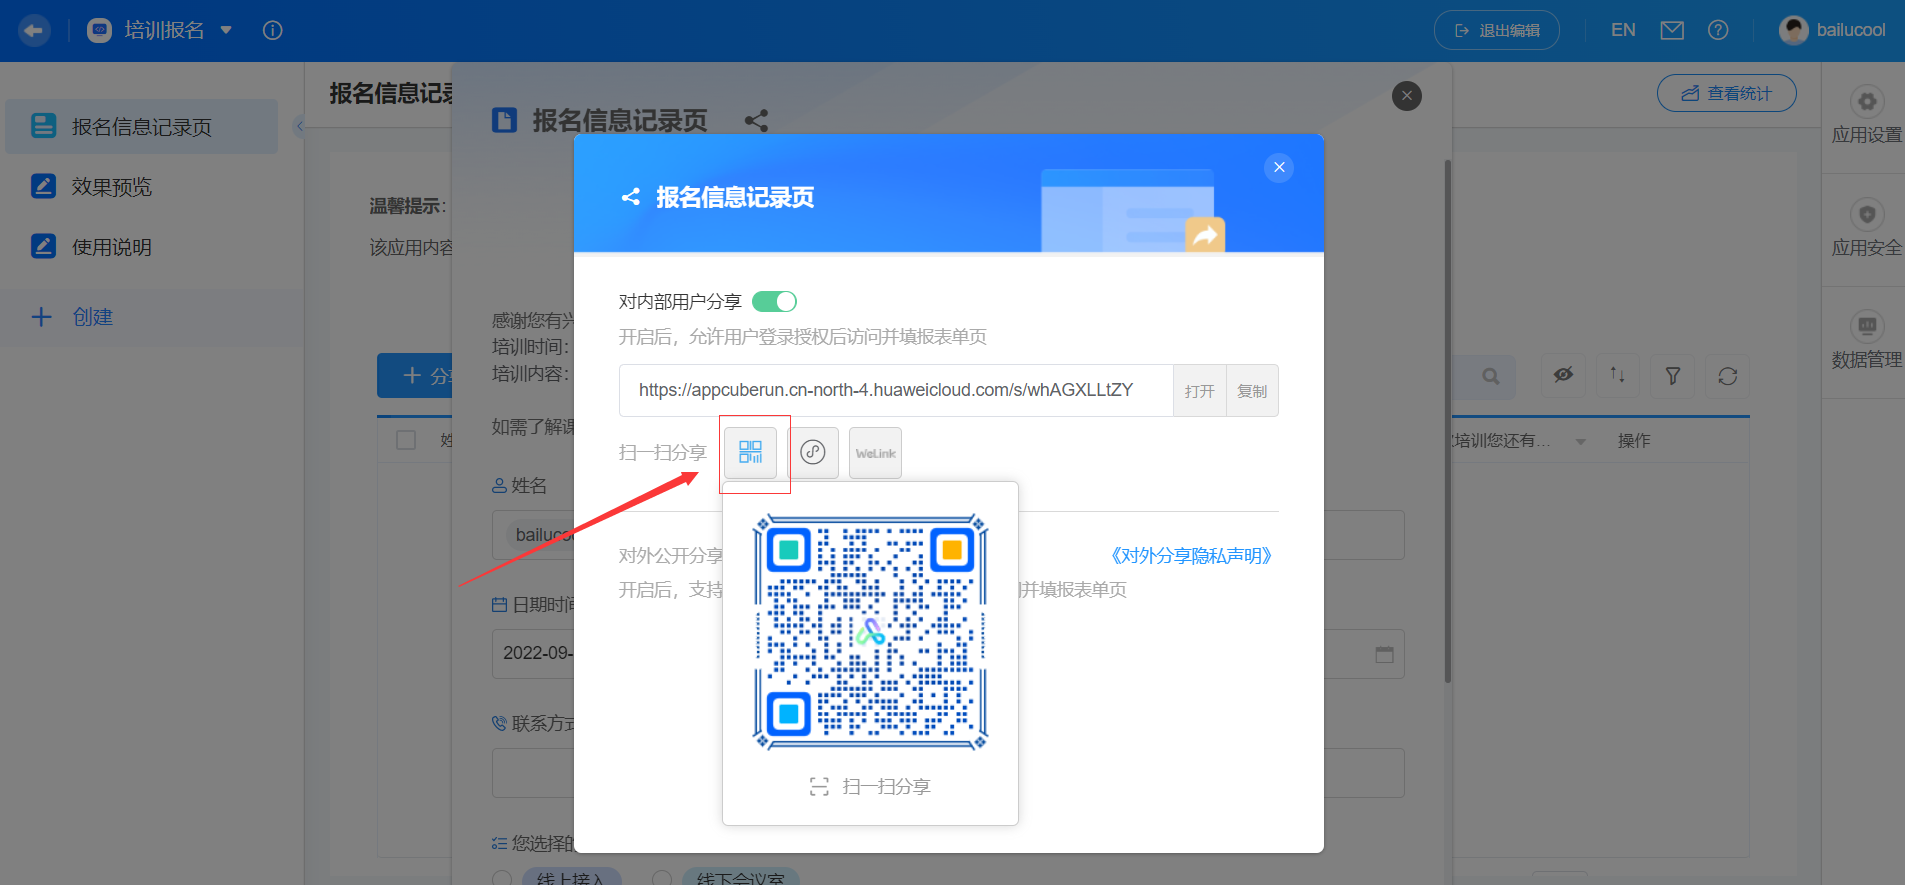Click the calendar icon in the date field
The image size is (1905, 885).
(x=1384, y=654)
